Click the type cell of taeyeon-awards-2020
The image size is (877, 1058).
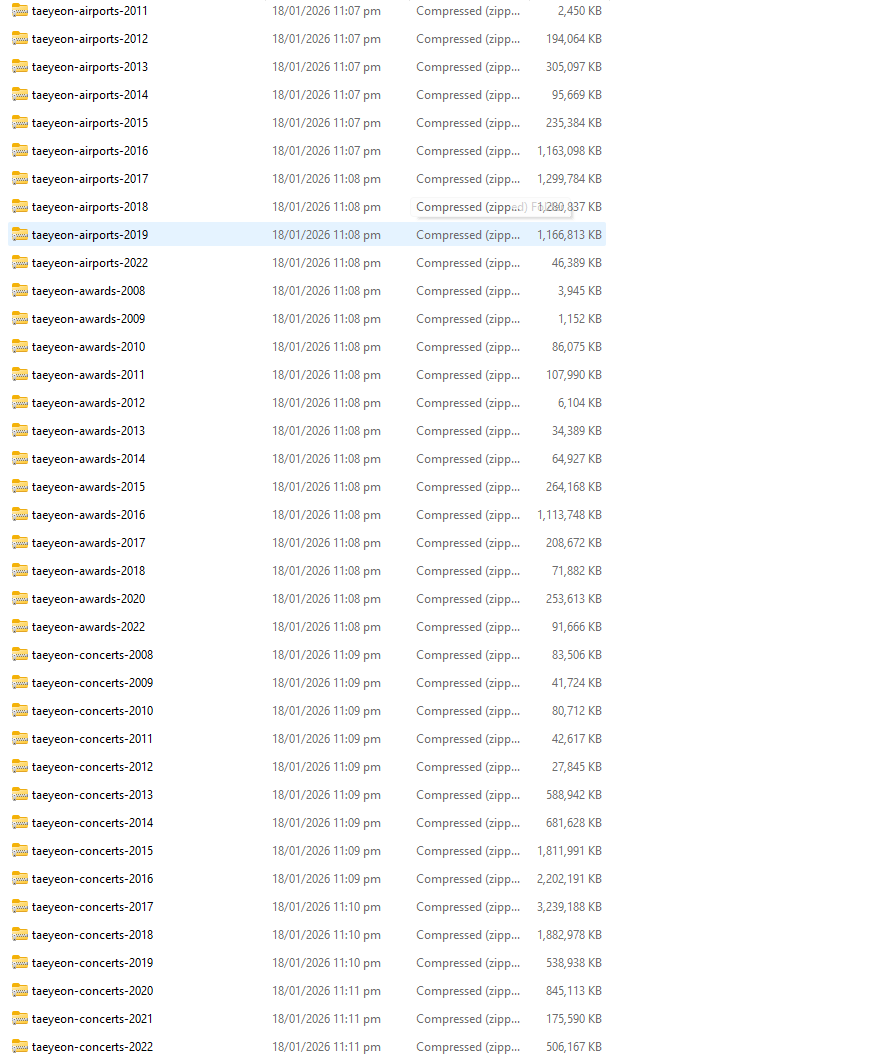coord(468,599)
